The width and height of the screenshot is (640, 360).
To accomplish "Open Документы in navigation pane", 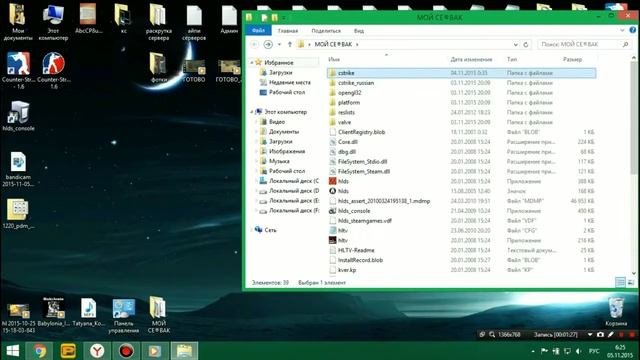I will [x=283, y=131].
